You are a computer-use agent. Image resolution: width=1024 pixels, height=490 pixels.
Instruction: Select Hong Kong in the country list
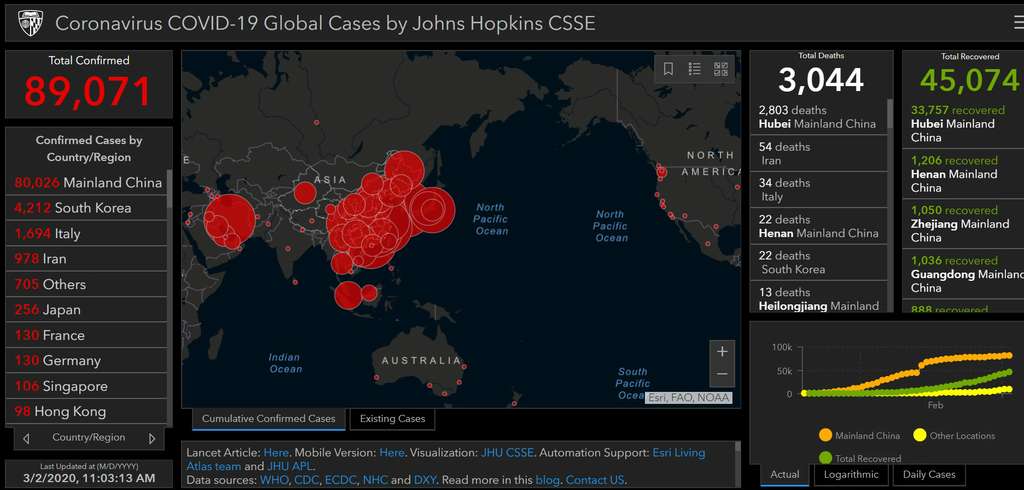point(88,412)
